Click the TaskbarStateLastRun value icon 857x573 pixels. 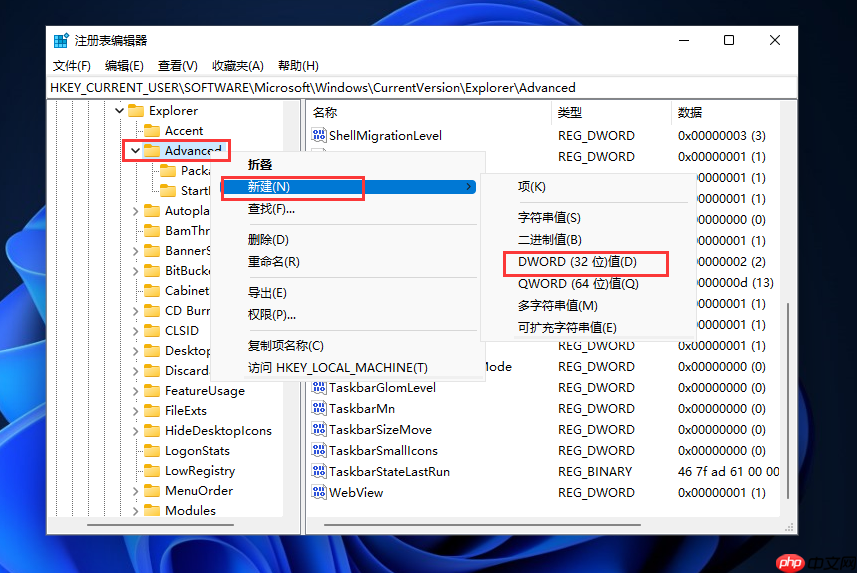[x=319, y=471]
